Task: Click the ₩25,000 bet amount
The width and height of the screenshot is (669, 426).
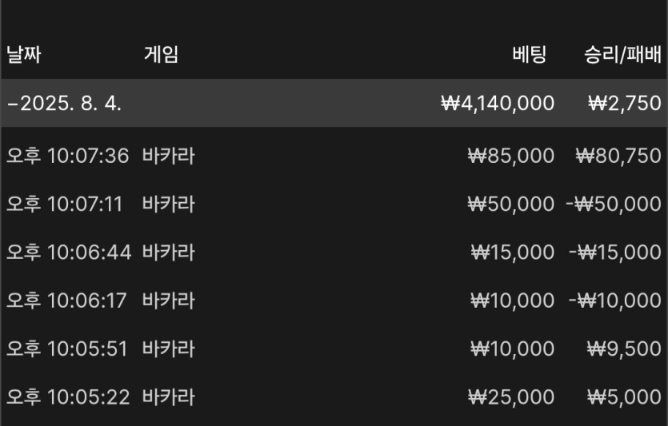Action: 511,397
